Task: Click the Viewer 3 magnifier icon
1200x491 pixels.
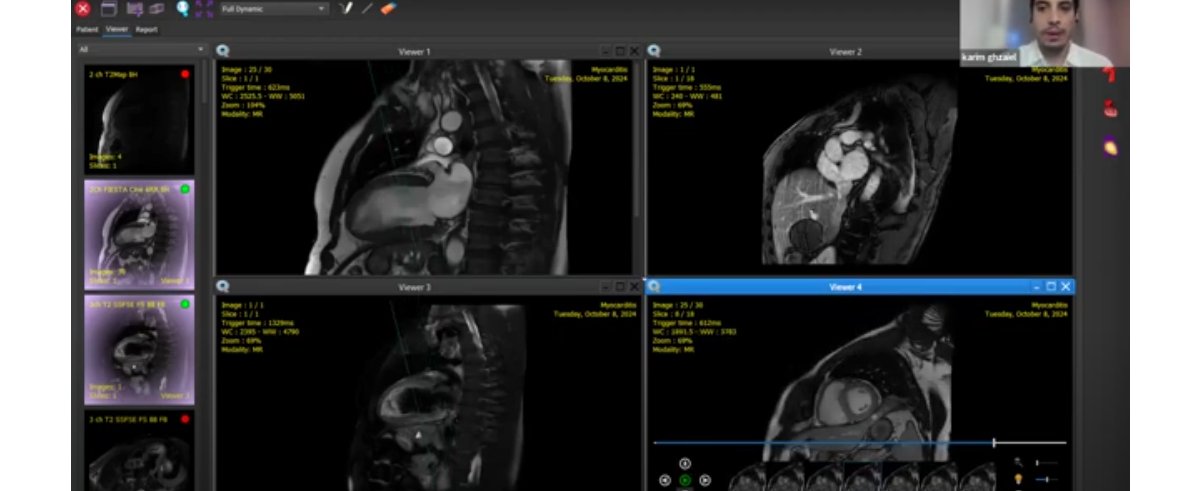Action: pyautogui.click(x=223, y=287)
